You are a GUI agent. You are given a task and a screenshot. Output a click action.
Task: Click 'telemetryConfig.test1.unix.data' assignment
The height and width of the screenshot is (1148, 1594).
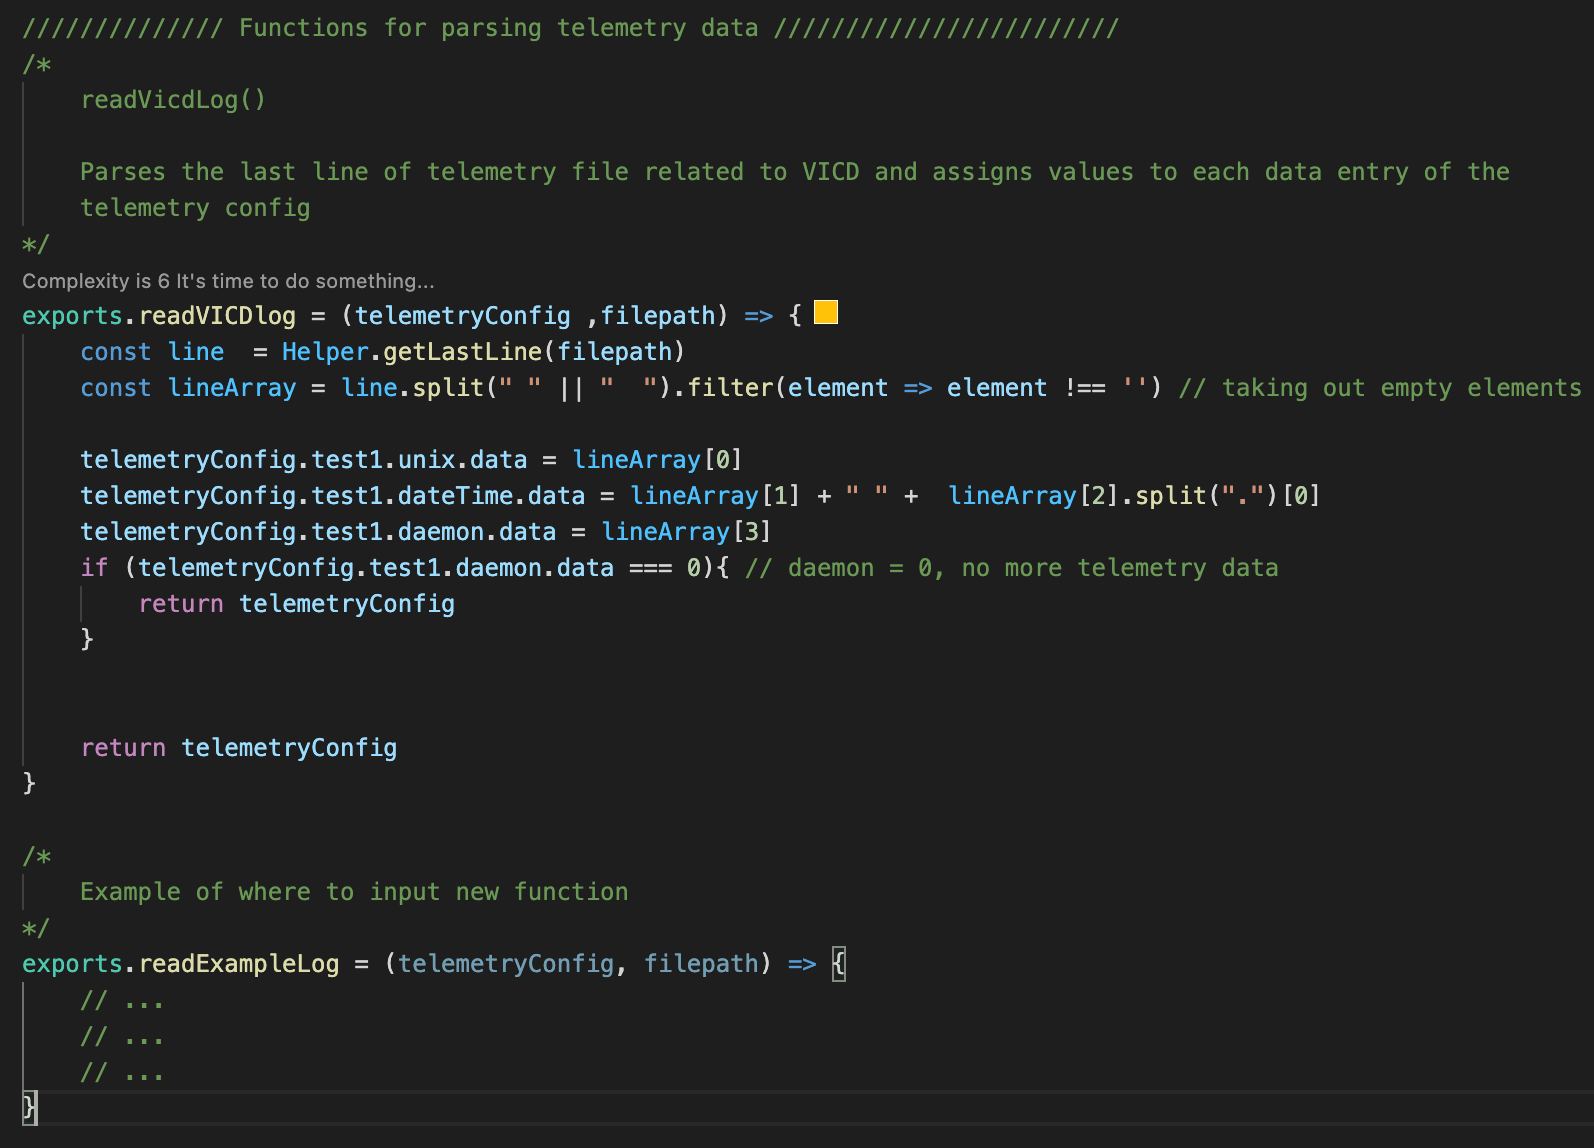click(x=303, y=460)
